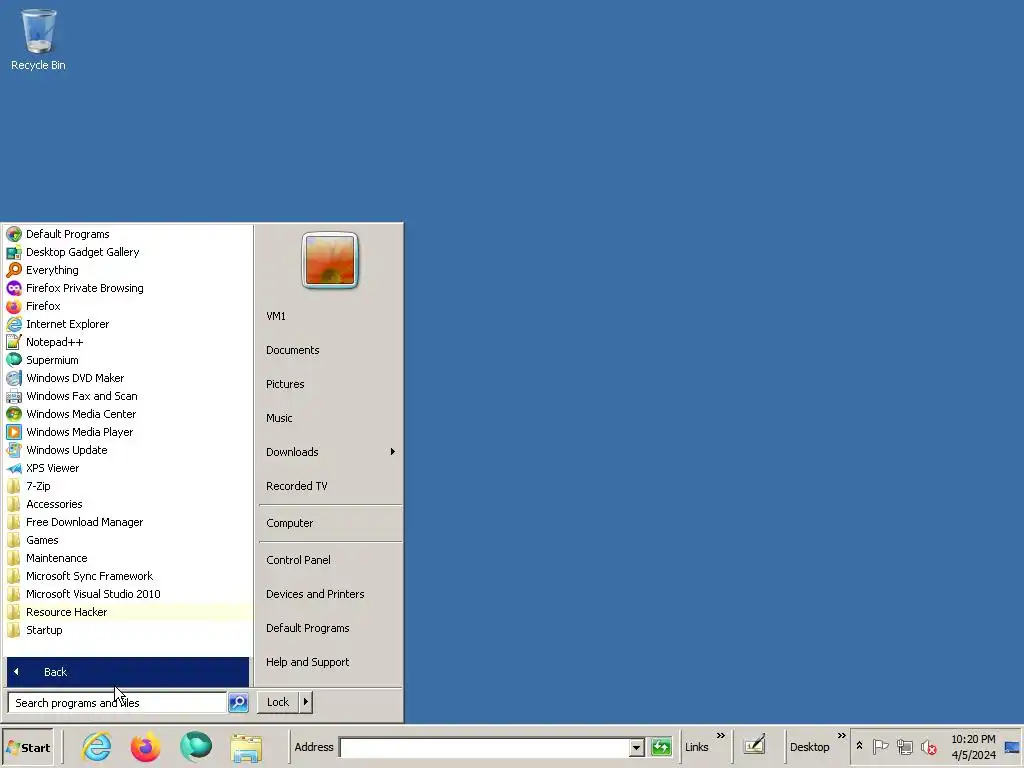Open the Pictures library
Screen dimensions: 1024x768
[x=330, y=384]
